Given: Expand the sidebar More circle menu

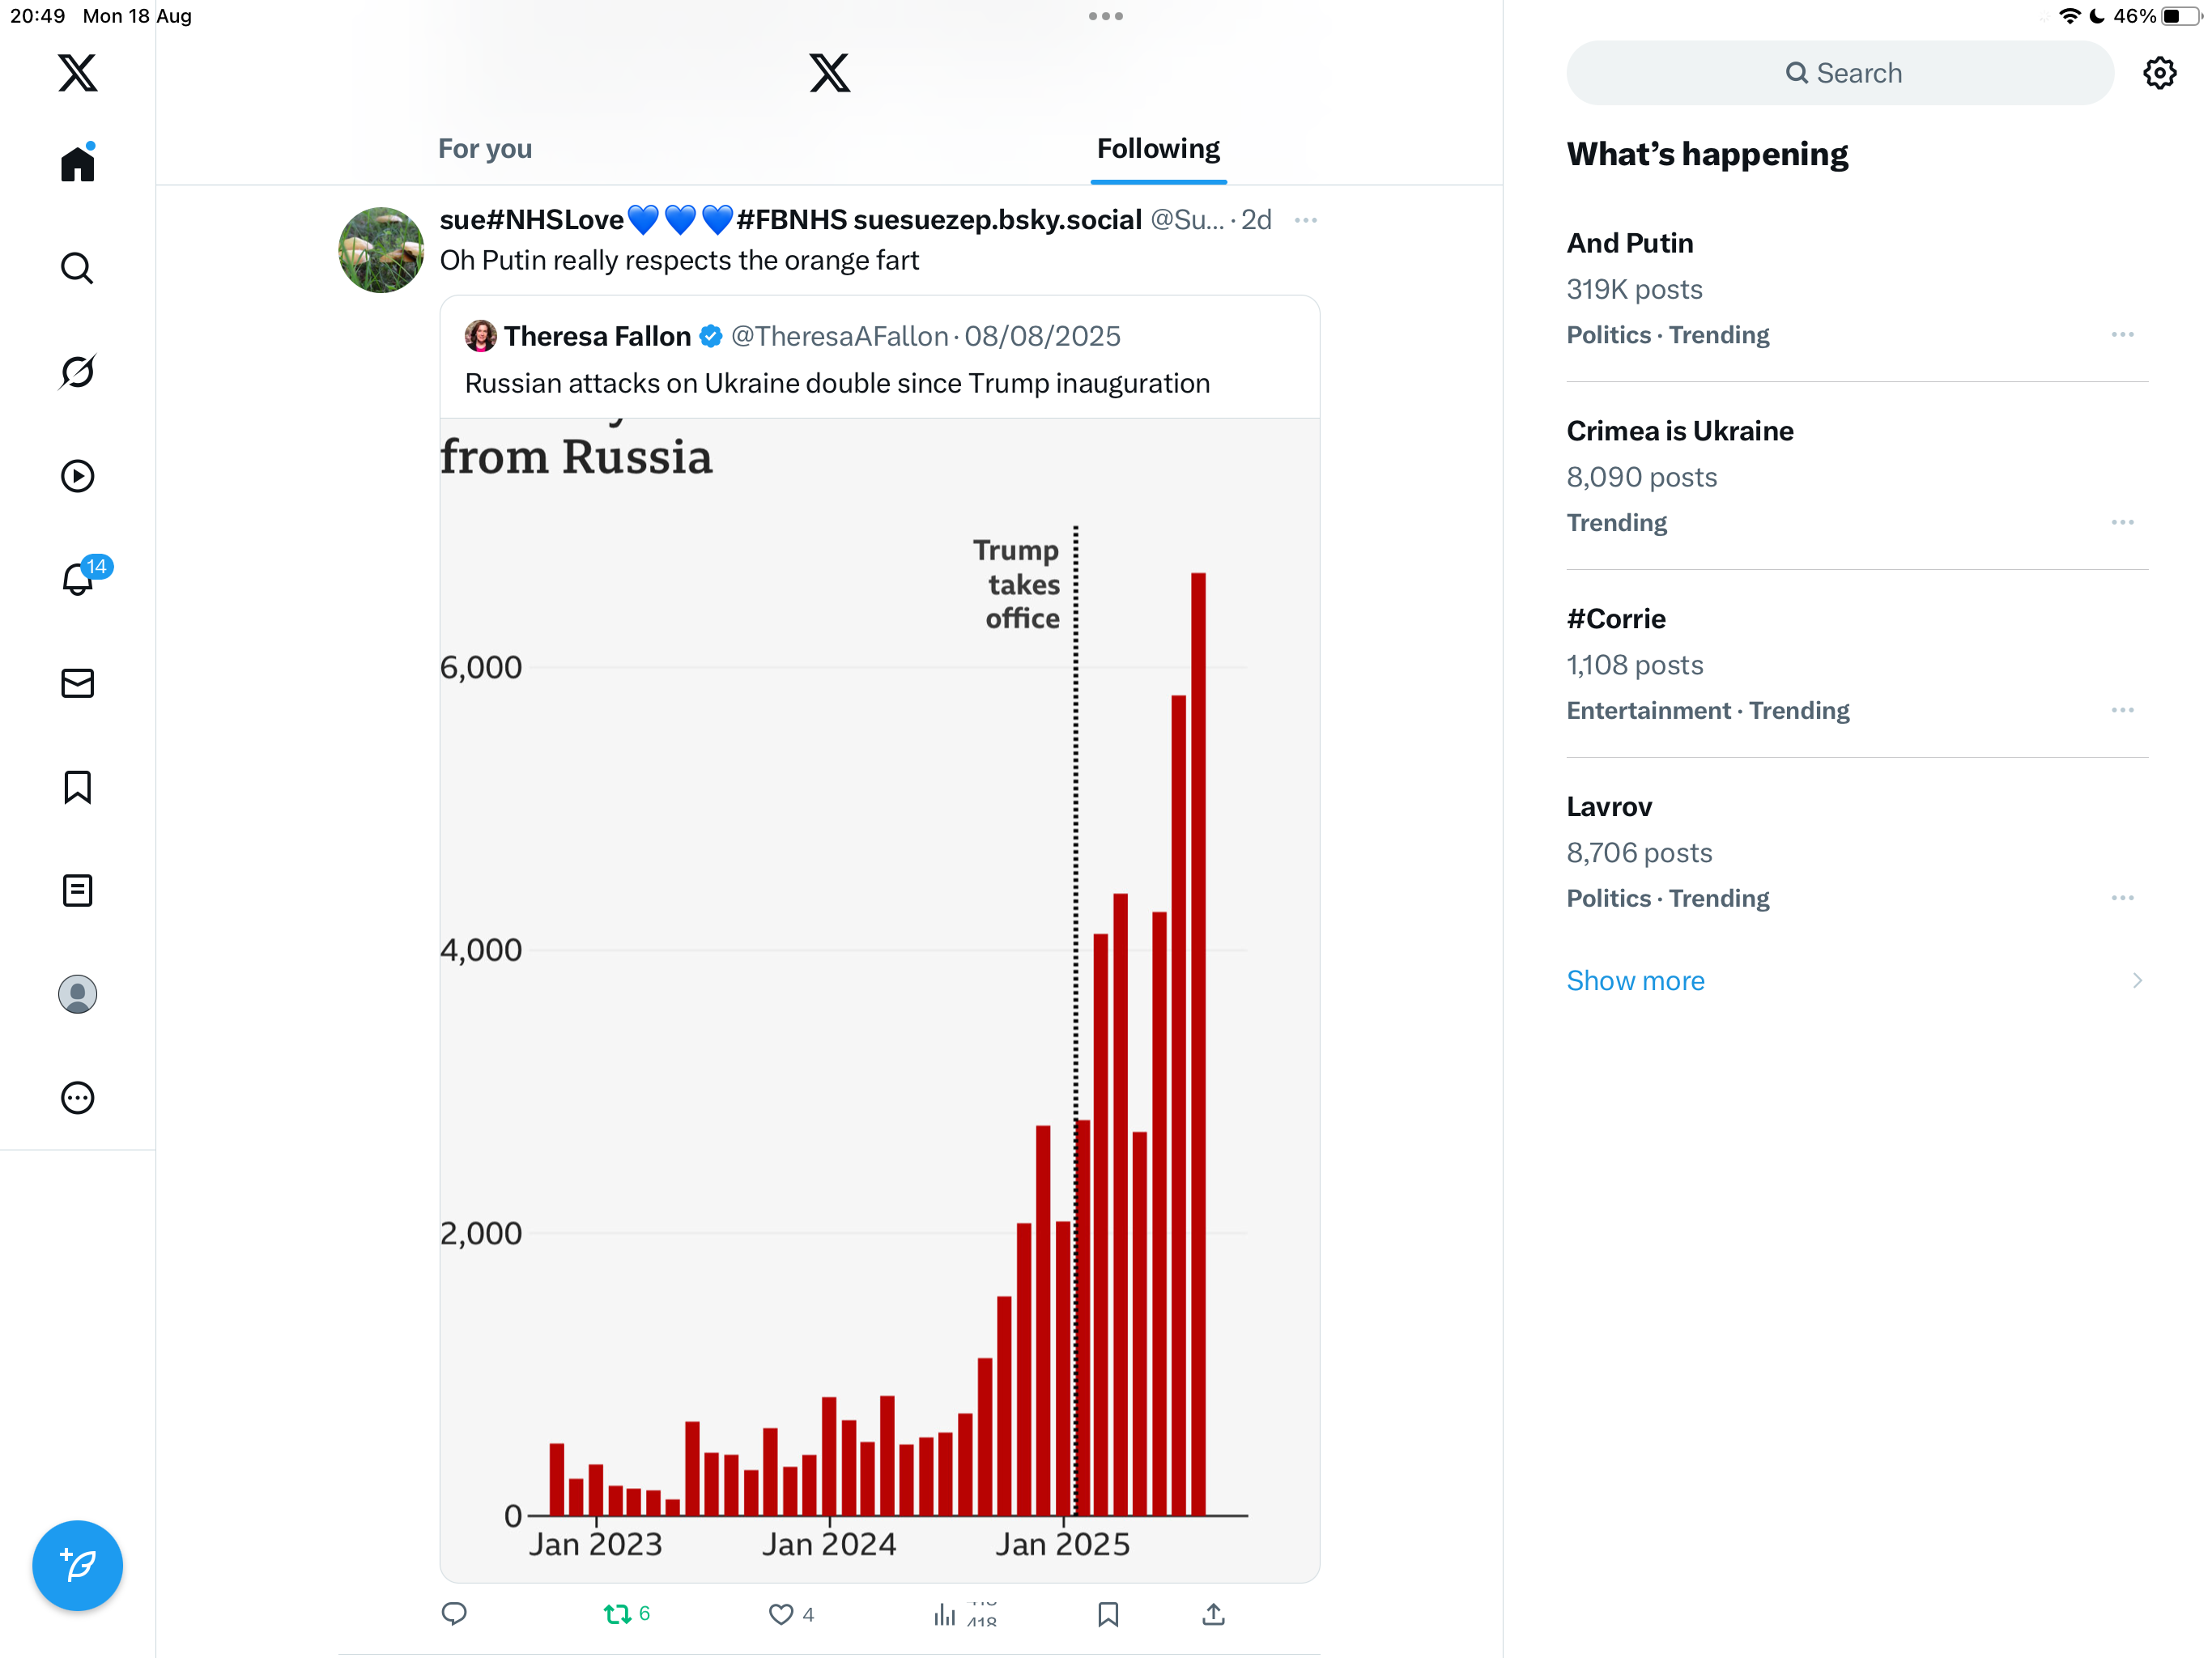Looking at the screenshot, I should (x=77, y=1098).
